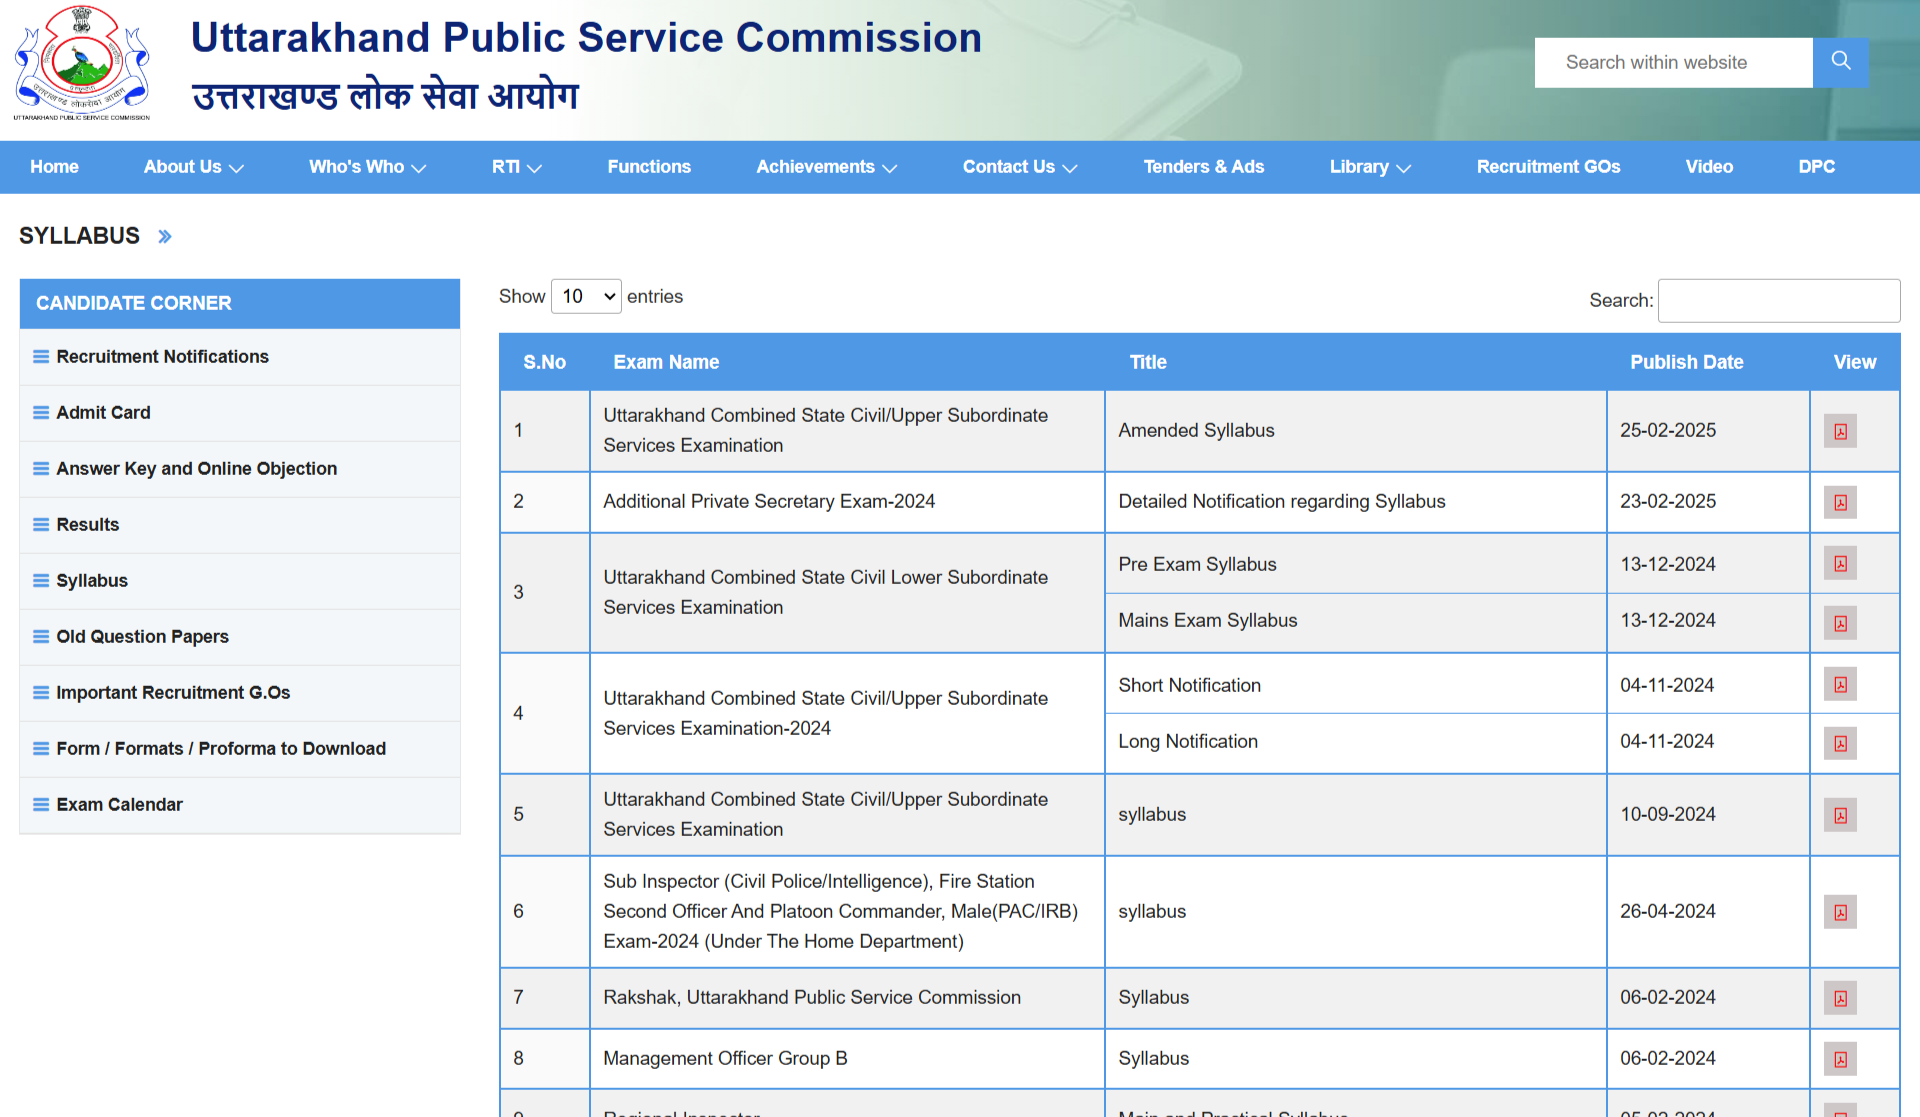1920x1117 pixels.
Task: Open the Tenders & Ads menu item
Action: [x=1203, y=167]
